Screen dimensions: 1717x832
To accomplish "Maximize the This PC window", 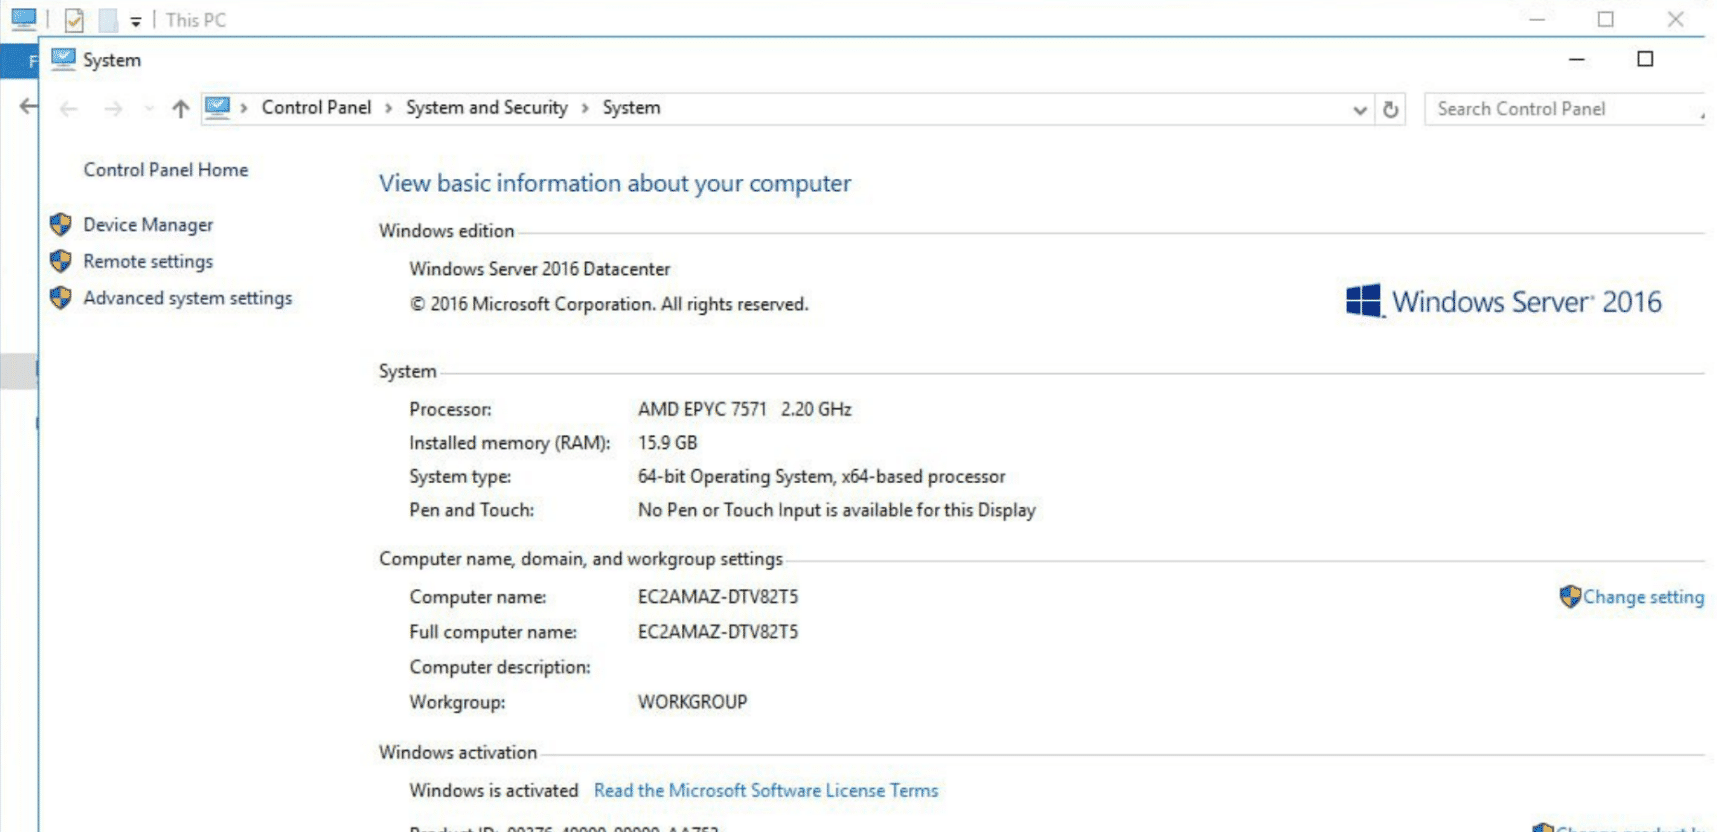I will (1605, 19).
